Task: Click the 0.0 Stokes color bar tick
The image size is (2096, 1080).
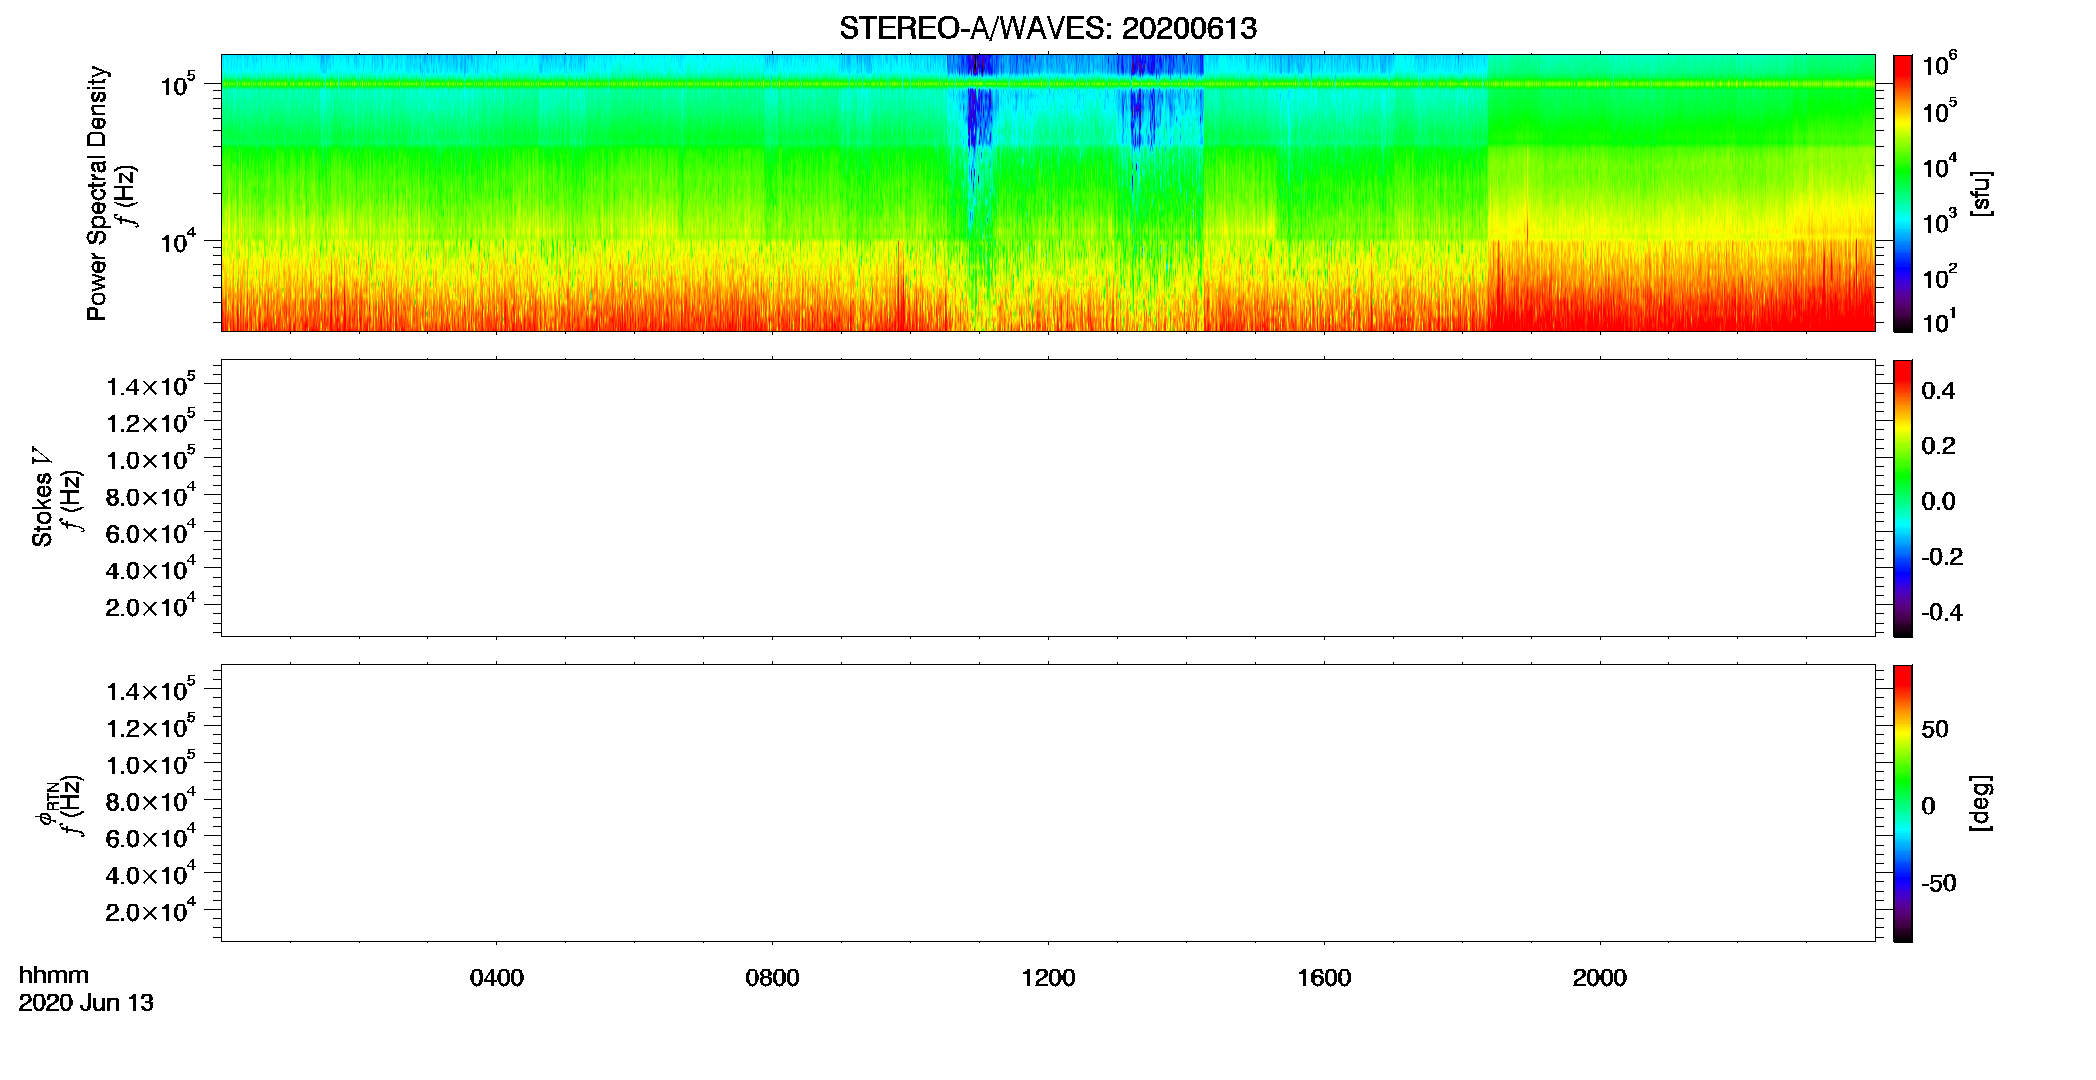Action: [x=1938, y=502]
